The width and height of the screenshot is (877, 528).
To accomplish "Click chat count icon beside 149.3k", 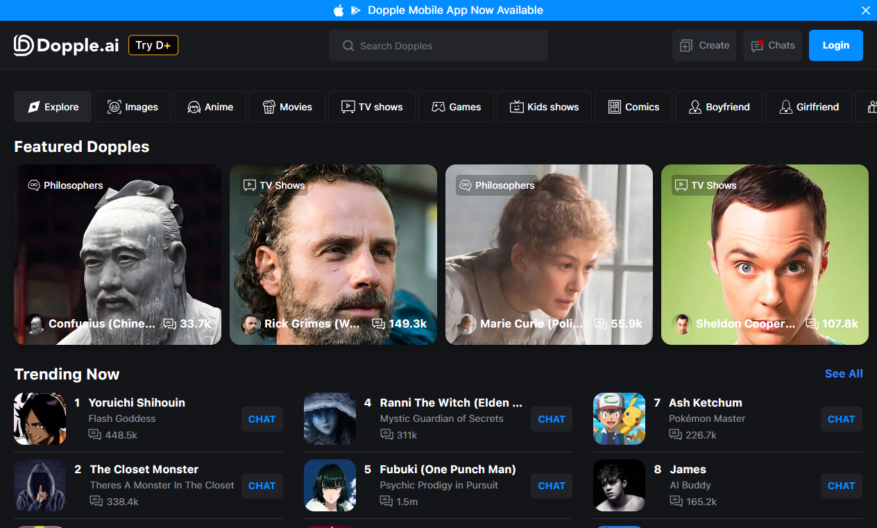I will pyautogui.click(x=379, y=324).
